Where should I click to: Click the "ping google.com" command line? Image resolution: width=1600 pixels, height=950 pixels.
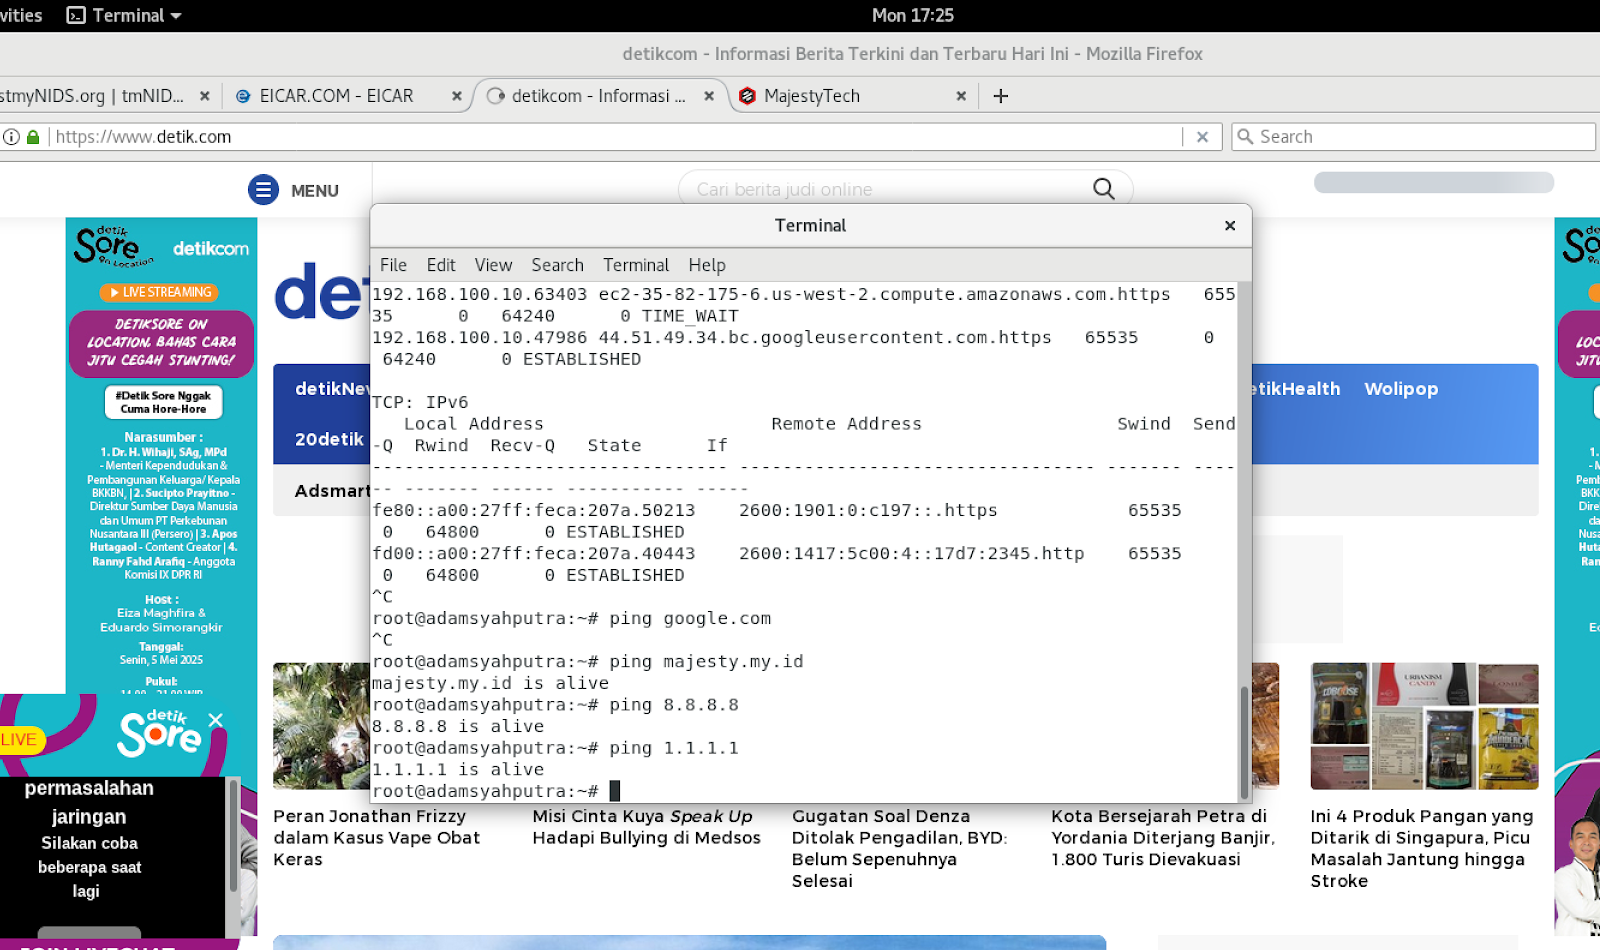pos(690,619)
